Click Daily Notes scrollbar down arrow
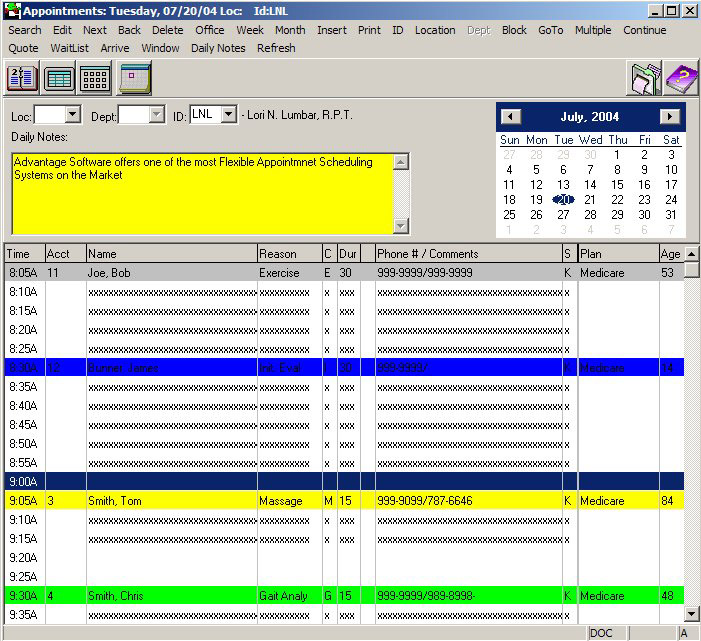Image resolution: width=701 pixels, height=641 pixels. pos(401,226)
